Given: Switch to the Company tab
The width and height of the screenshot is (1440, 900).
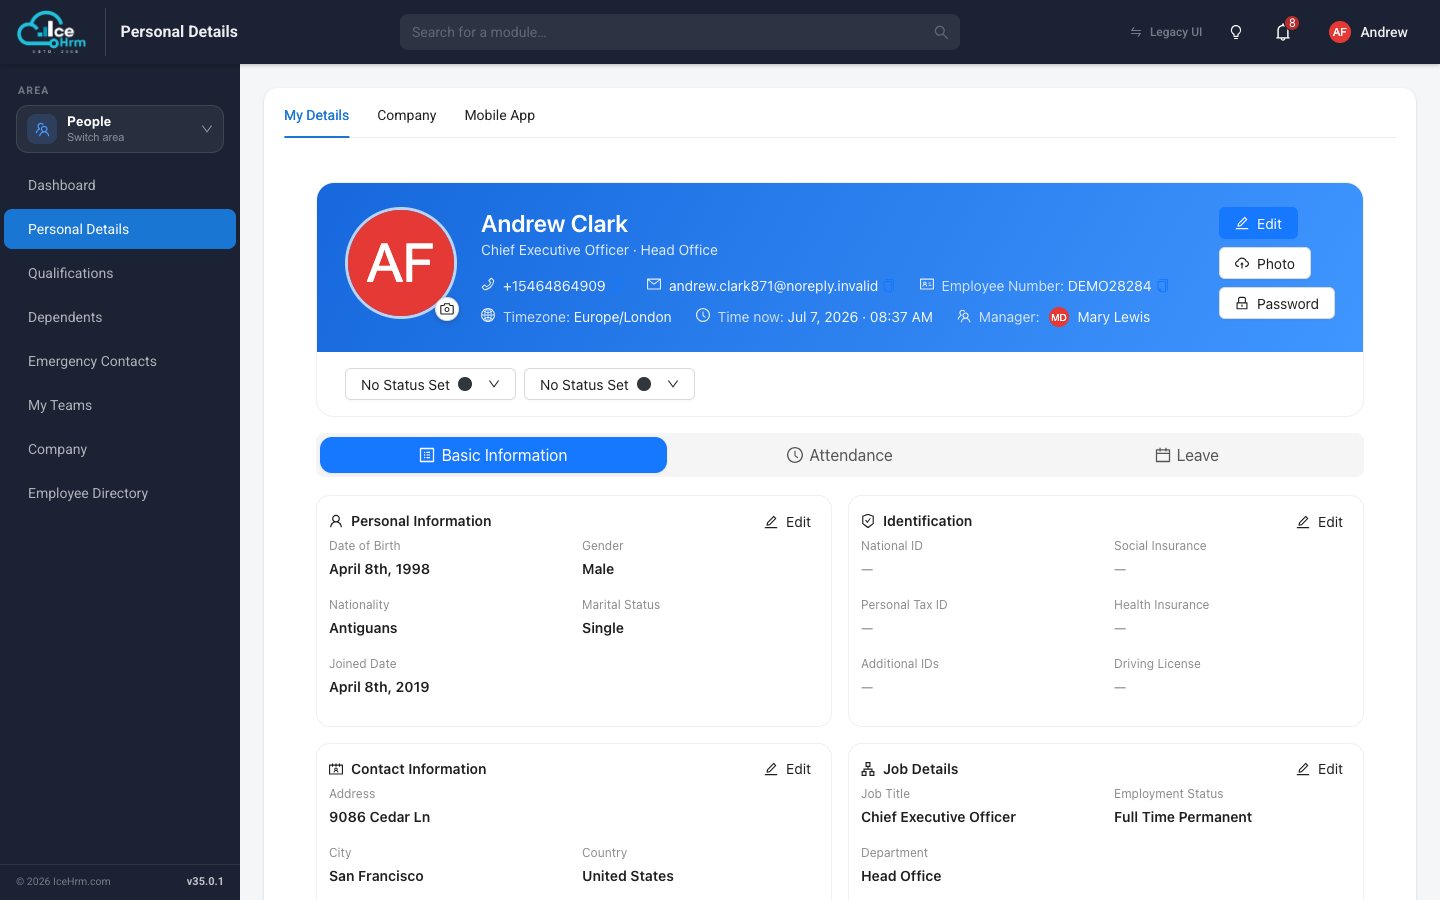Looking at the screenshot, I should (x=406, y=115).
